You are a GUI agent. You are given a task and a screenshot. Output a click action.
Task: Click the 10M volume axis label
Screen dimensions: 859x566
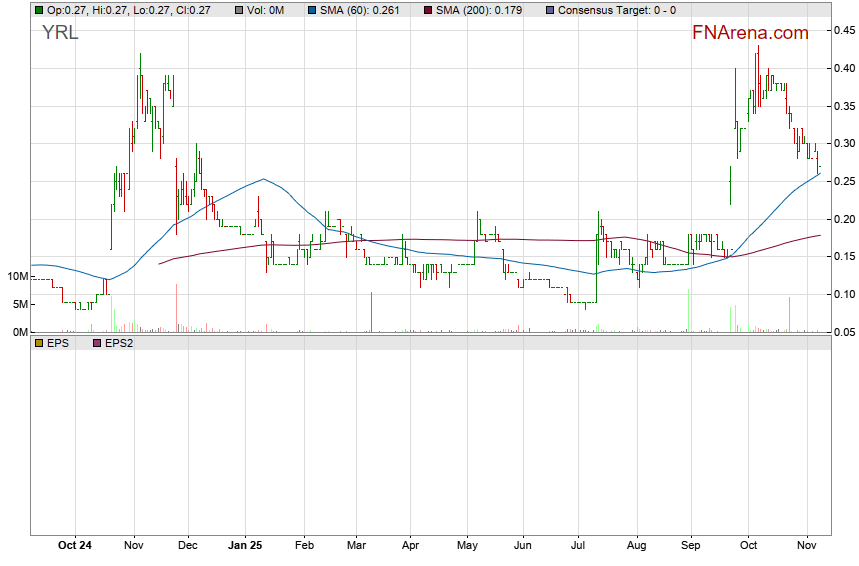click(x=16, y=276)
